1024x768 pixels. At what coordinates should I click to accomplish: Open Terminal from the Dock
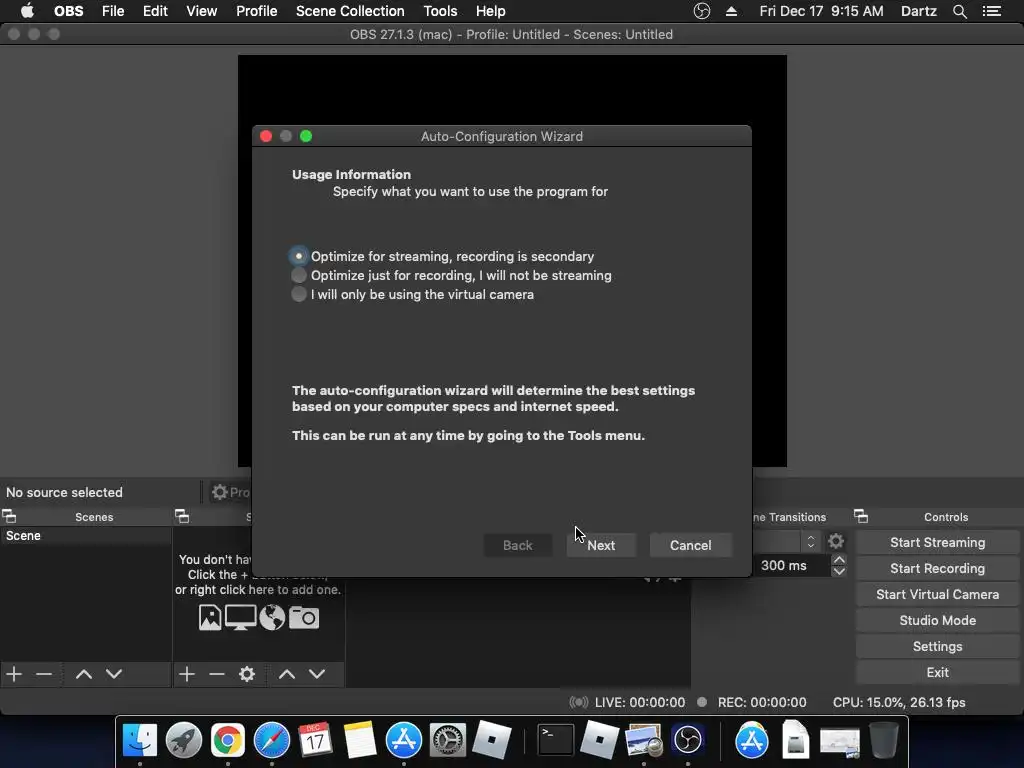click(555, 741)
